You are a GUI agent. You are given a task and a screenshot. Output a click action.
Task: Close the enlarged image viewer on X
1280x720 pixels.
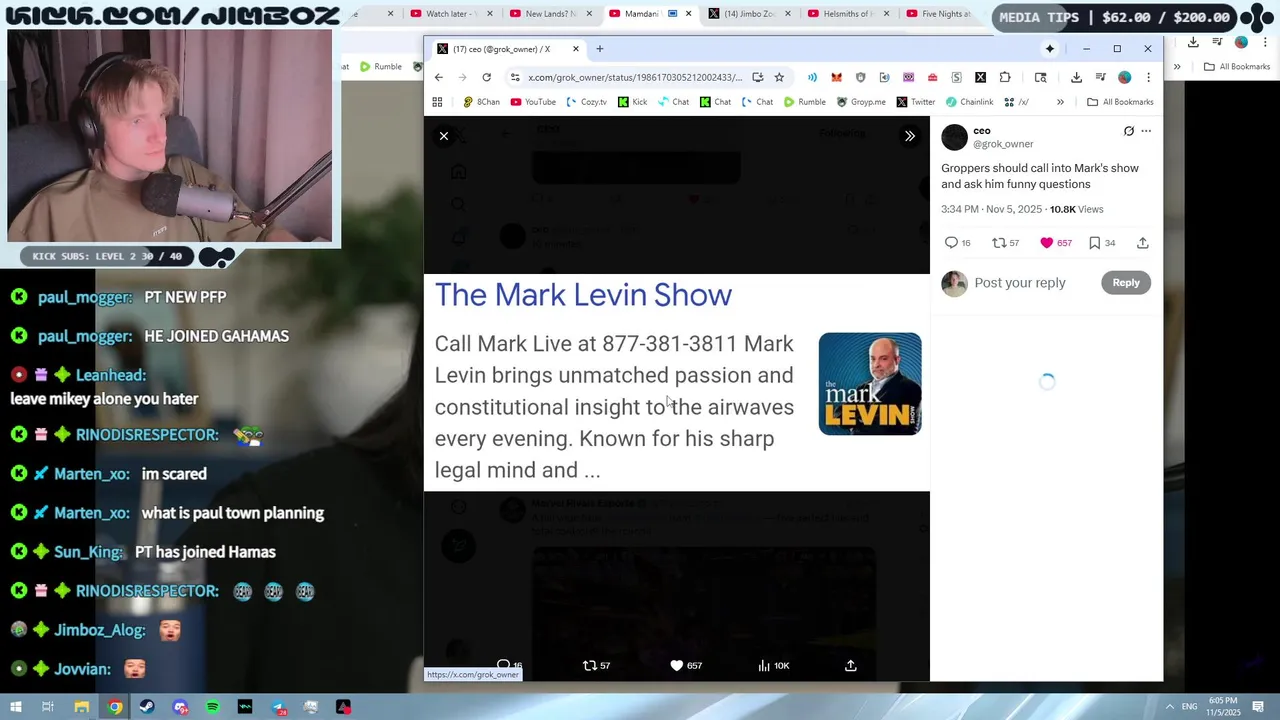[x=444, y=136]
